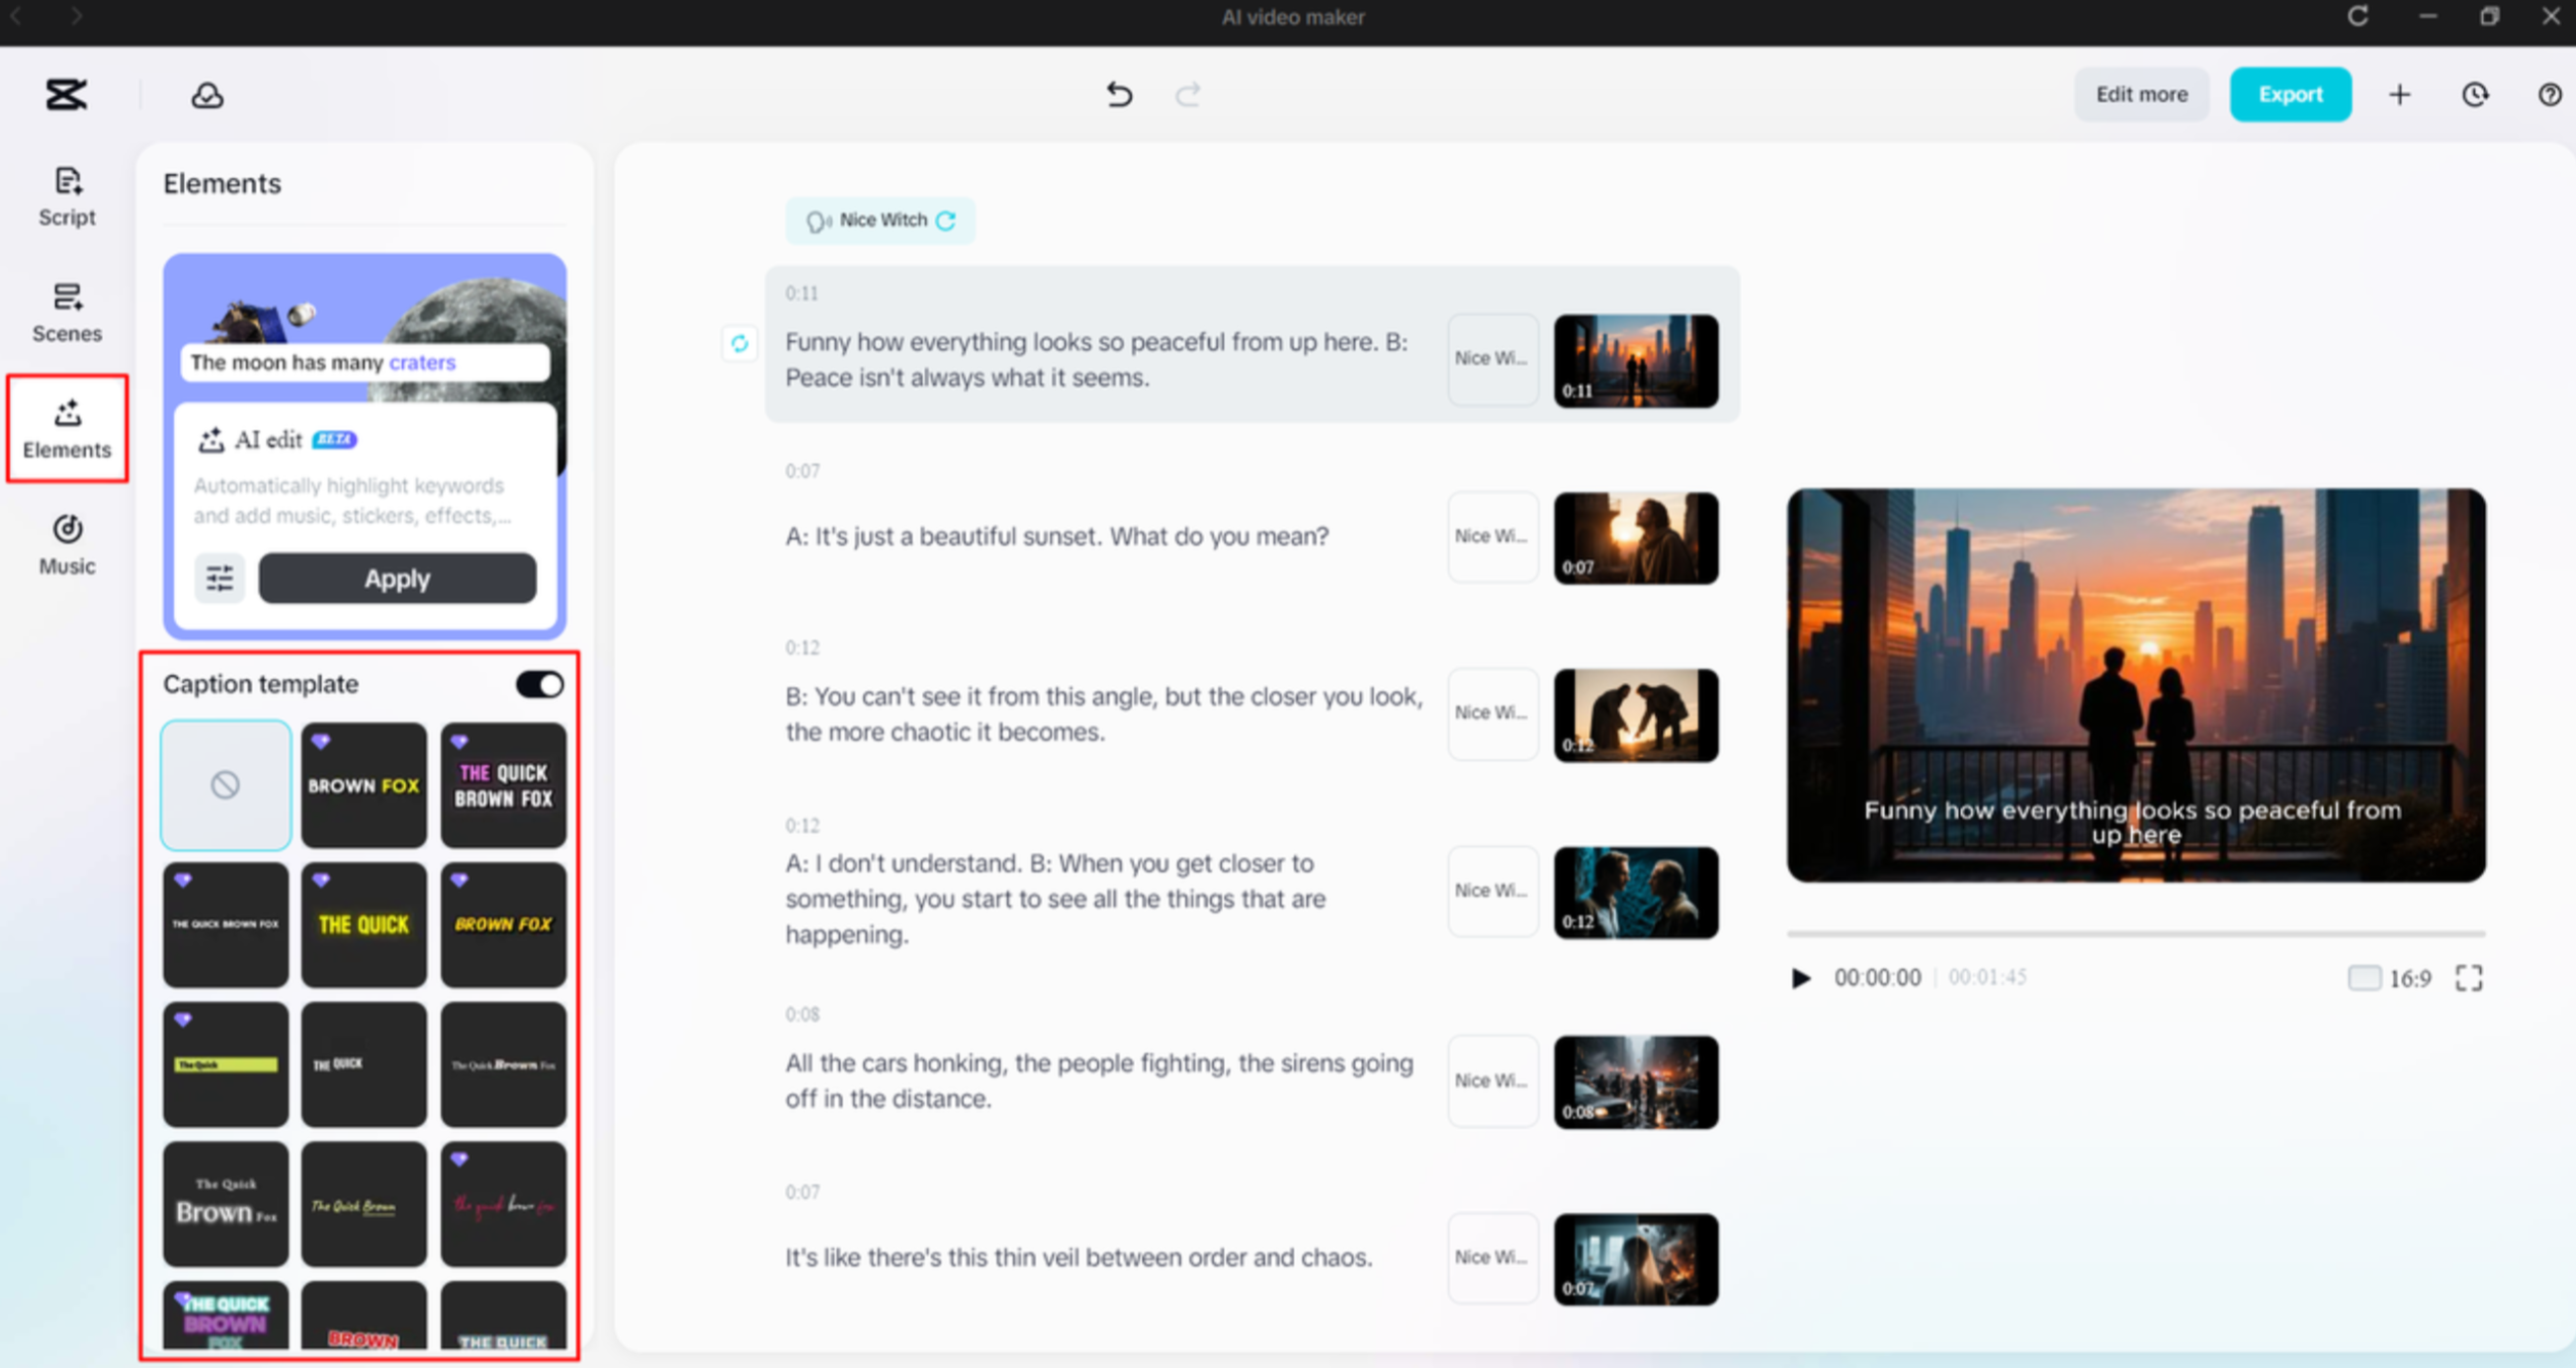Screen dimensions: 2576x1368
Task: Click the redo icon
Action: pyautogui.click(x=1189, y=94)
